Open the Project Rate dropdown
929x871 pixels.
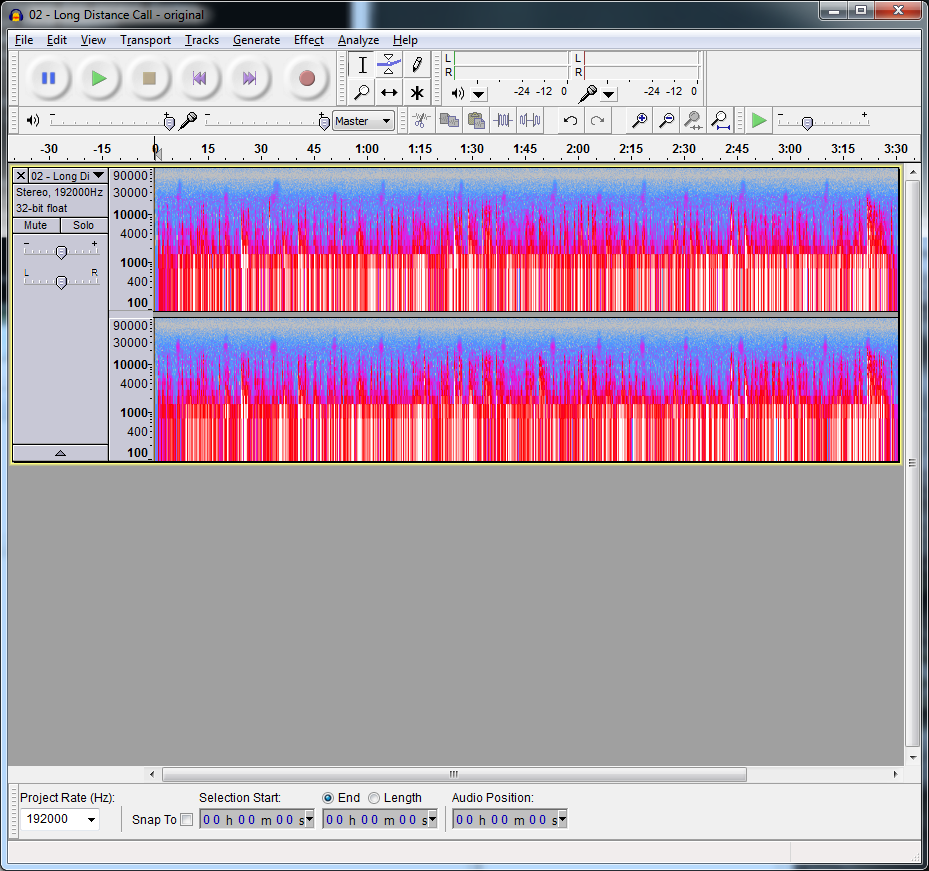point(91,819)
